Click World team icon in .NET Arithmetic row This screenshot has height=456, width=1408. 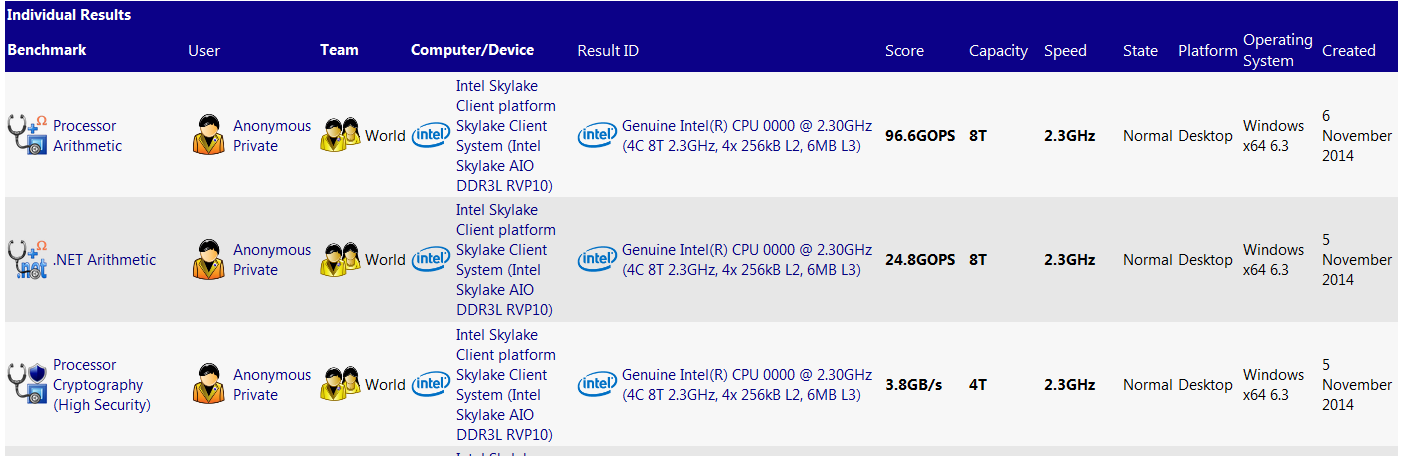(x=340, y=260)
